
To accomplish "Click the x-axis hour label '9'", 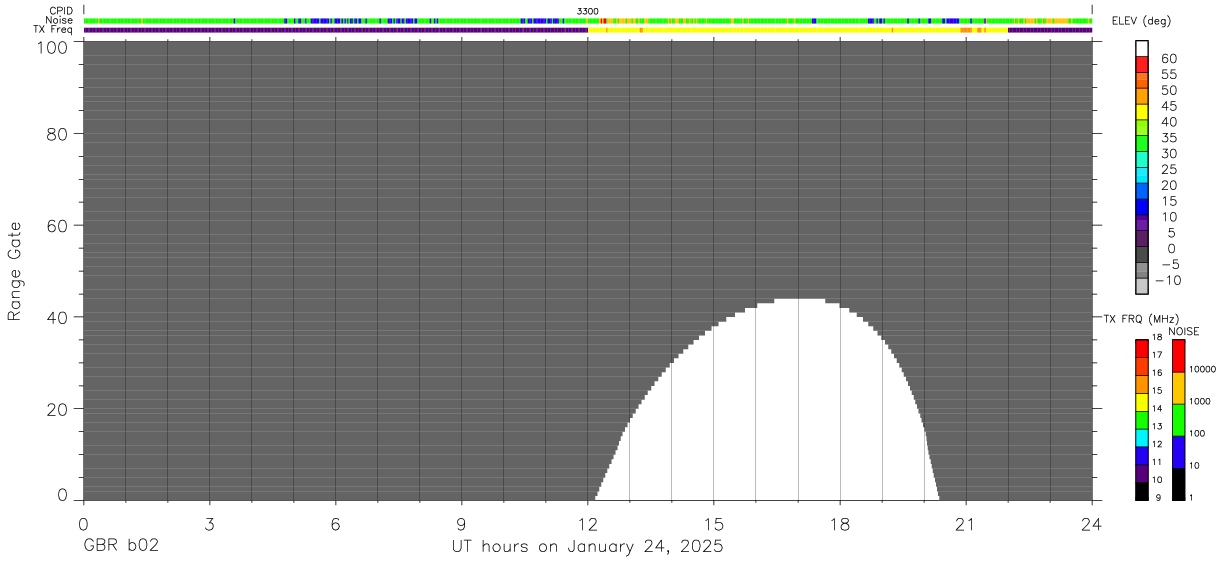I will click(461, 524).
